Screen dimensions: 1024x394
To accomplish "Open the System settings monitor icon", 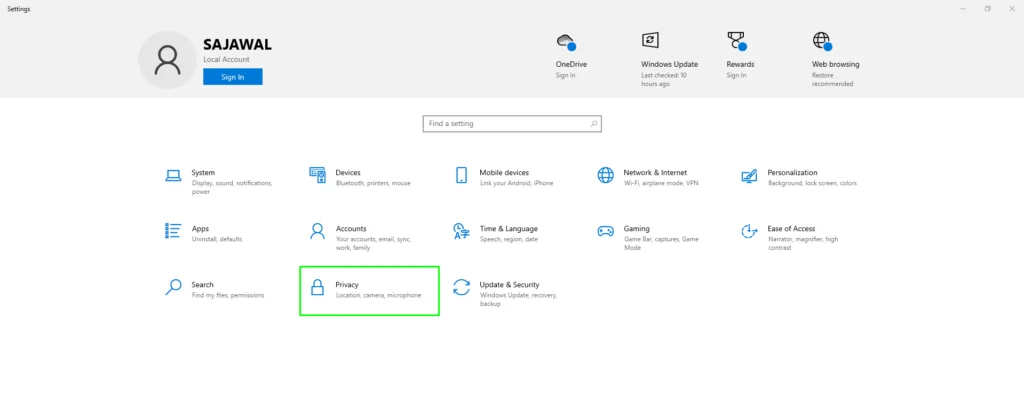I will 173,175.
